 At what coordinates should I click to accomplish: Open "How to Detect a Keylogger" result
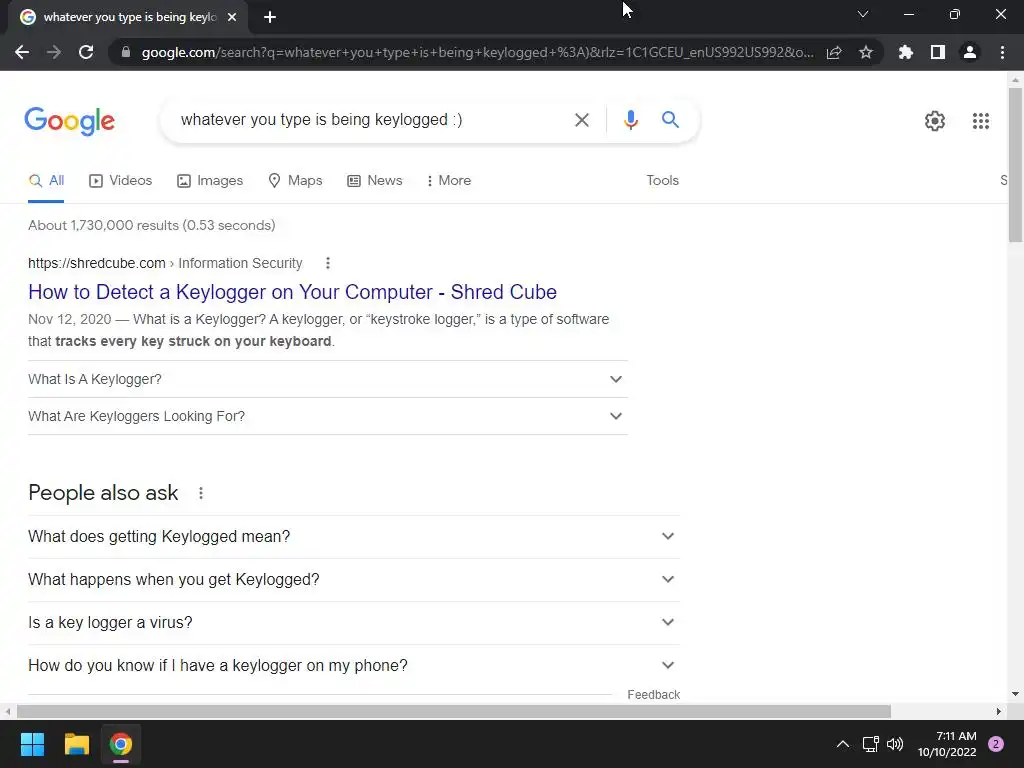293,292
